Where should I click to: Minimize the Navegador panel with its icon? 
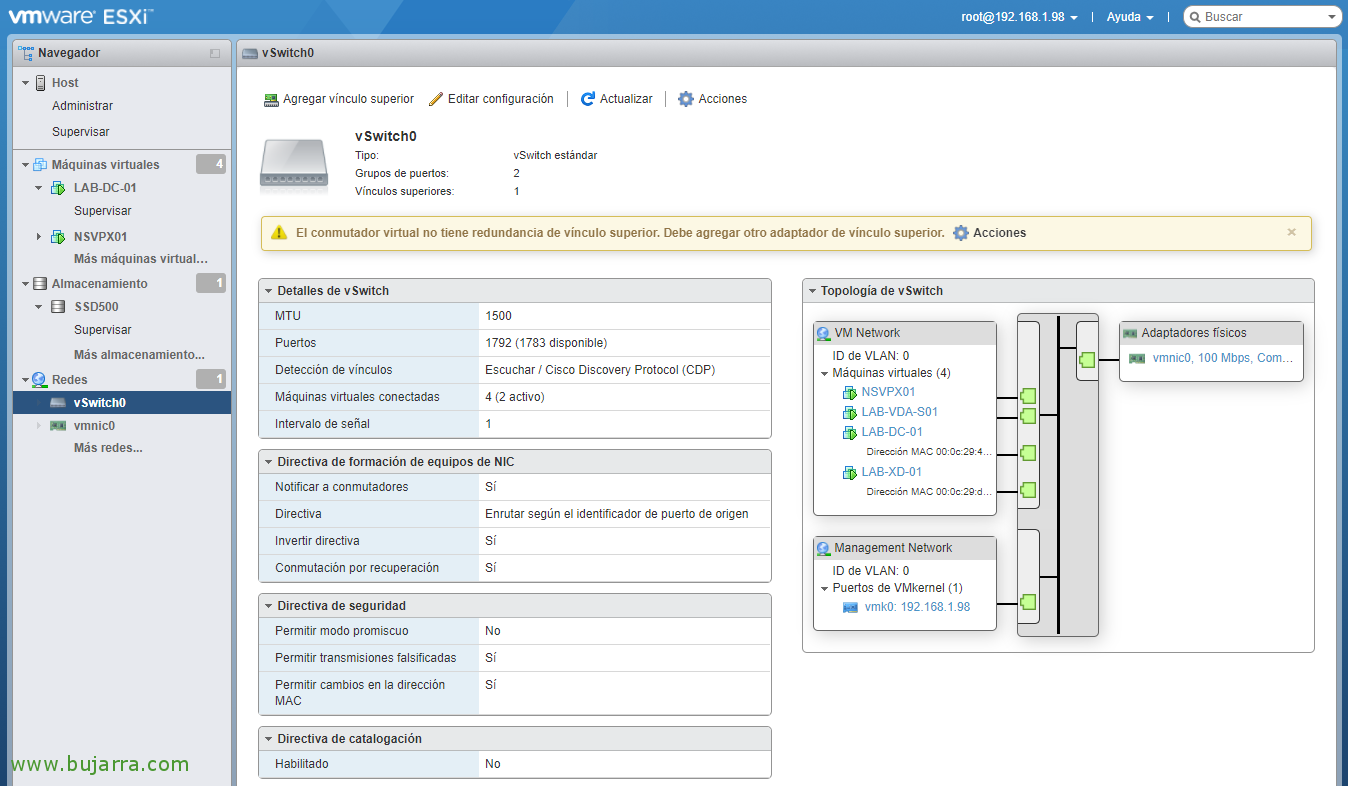point(215,53)
